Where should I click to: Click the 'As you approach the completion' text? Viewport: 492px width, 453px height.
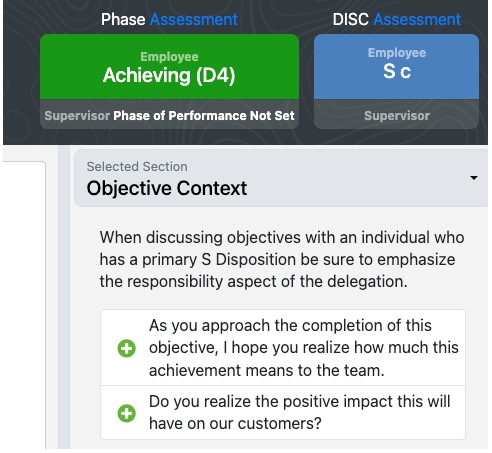(304, 348)
